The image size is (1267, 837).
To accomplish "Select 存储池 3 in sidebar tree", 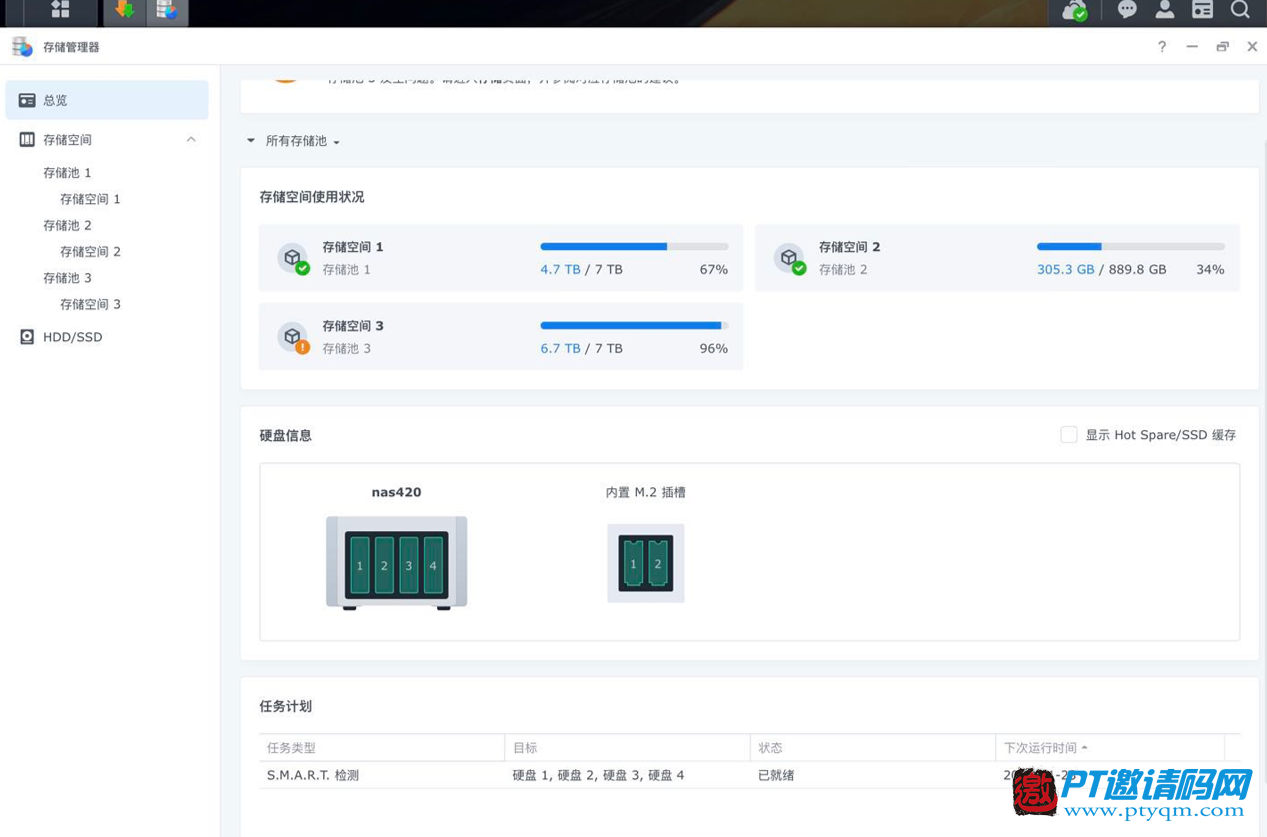I will 67,278.
